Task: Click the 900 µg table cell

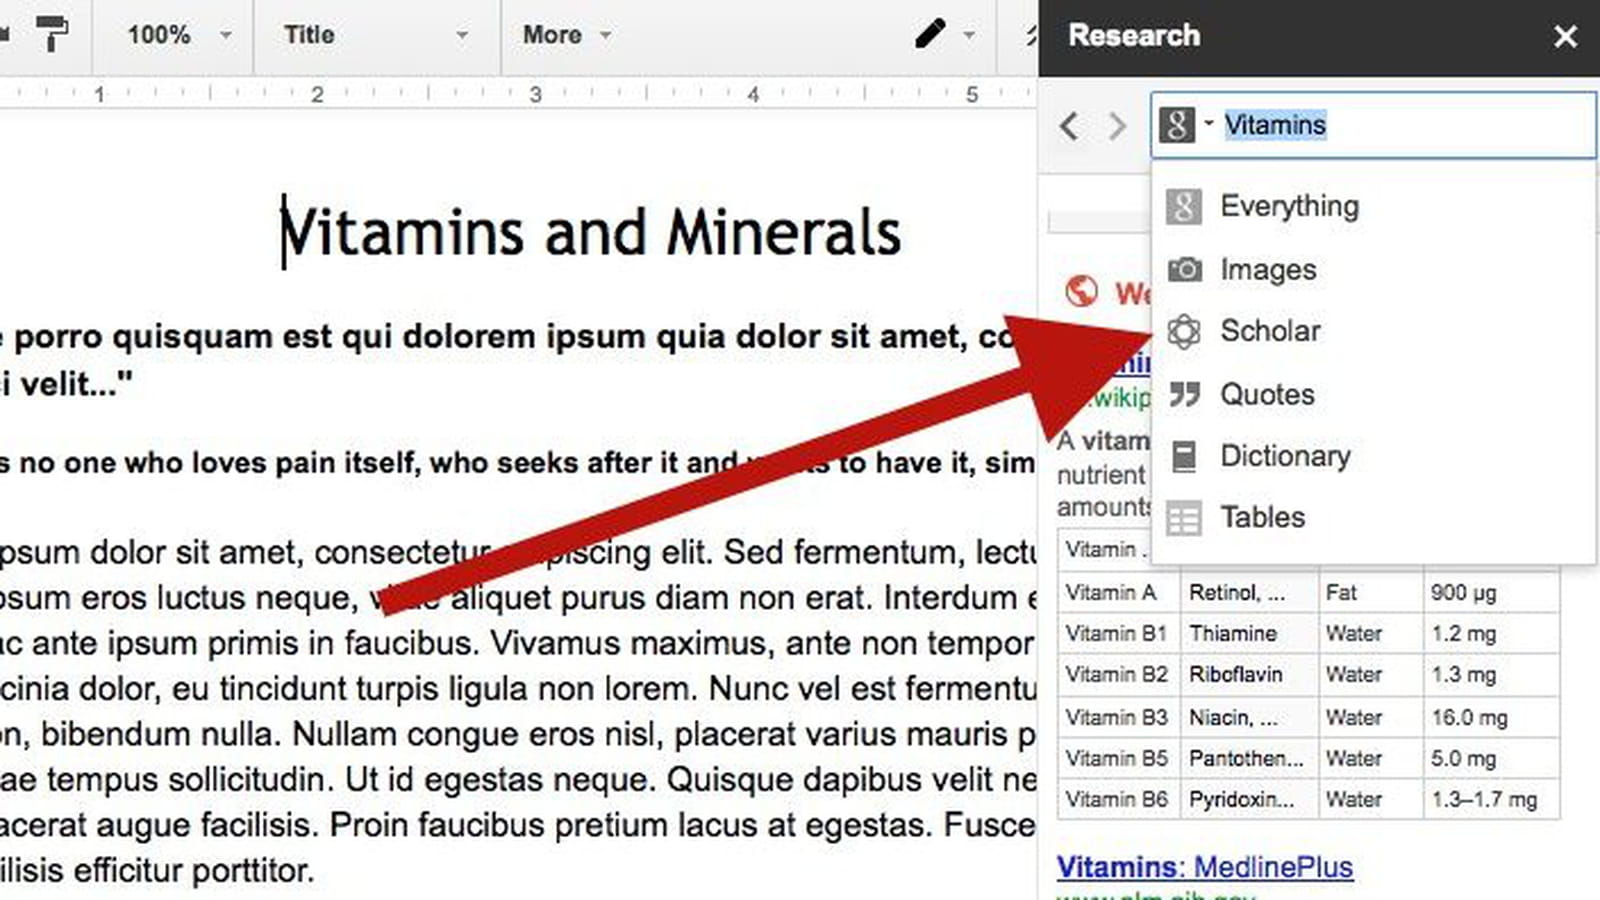Action: [1491, 593]
